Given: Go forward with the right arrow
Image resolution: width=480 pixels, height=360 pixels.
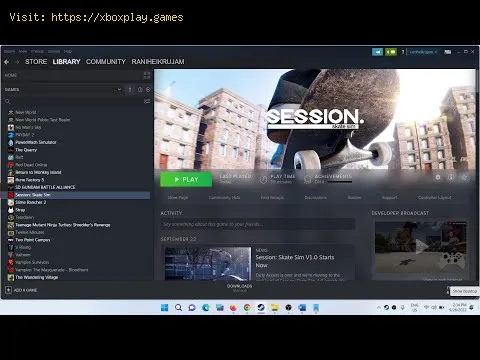Looking at the screenshot, I should 17,62.
